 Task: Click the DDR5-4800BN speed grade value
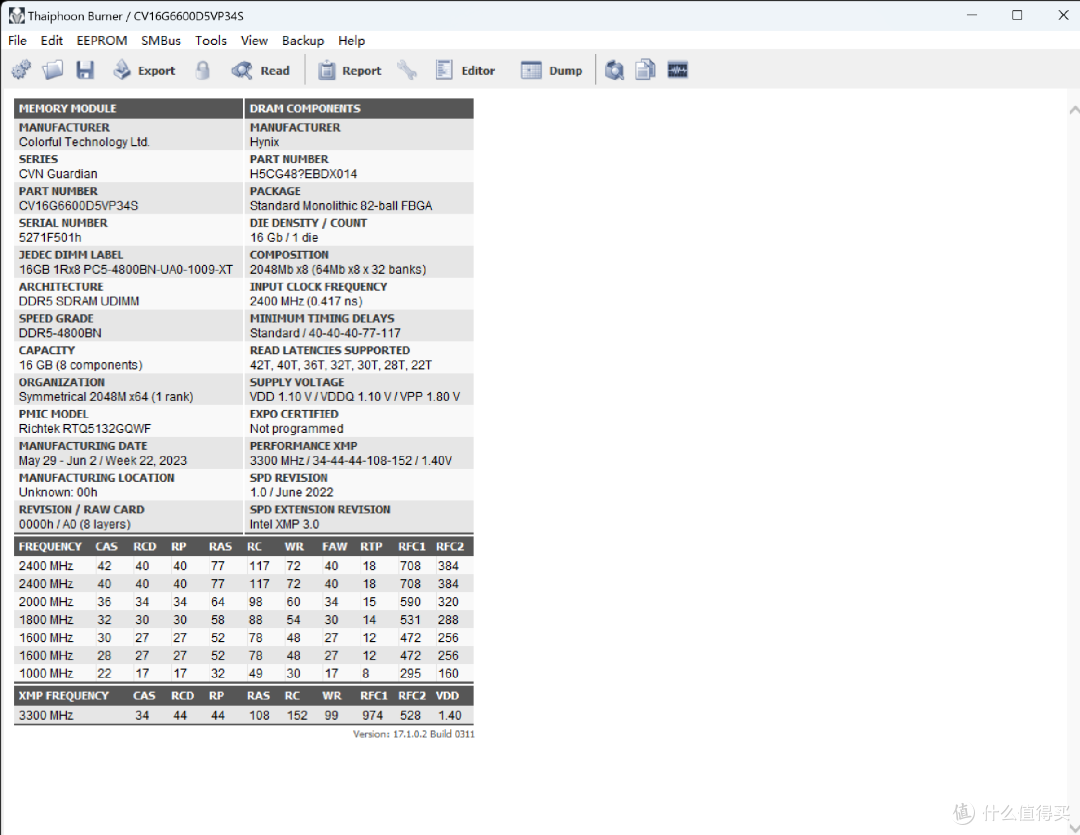[60, 333]
